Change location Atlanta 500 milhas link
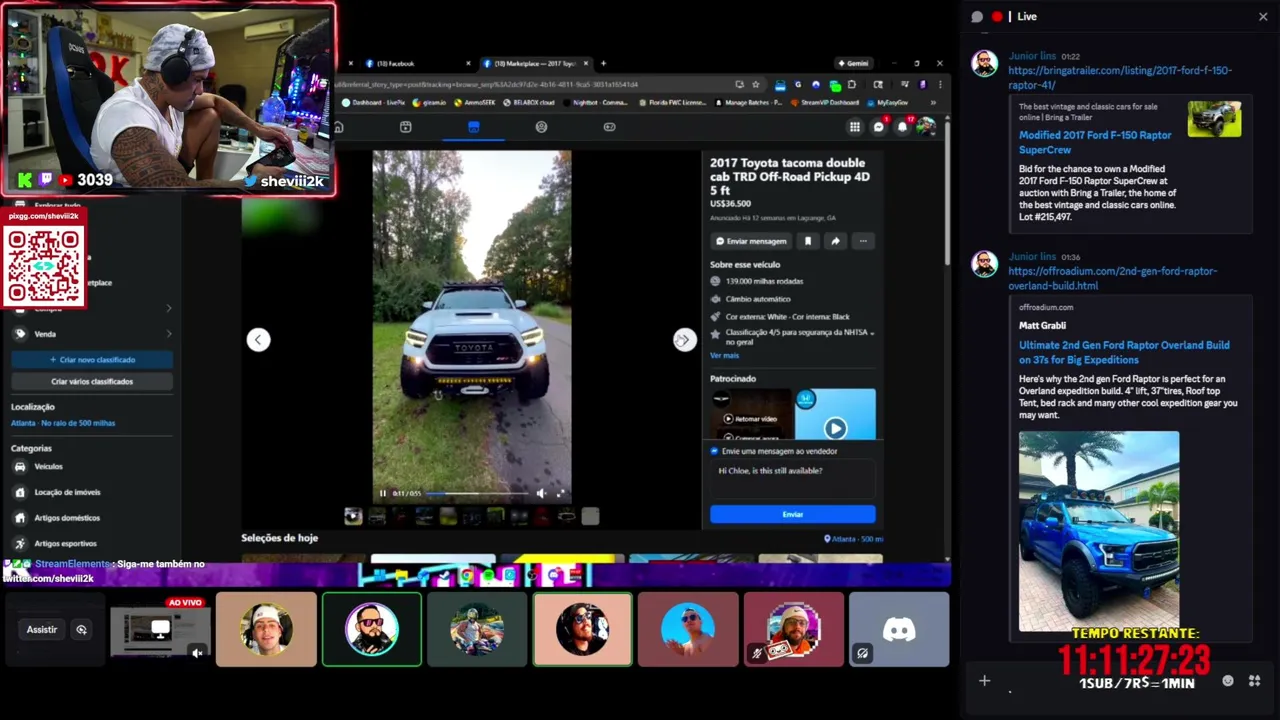This screenshot has width=1280, height=720. [63, 423]
